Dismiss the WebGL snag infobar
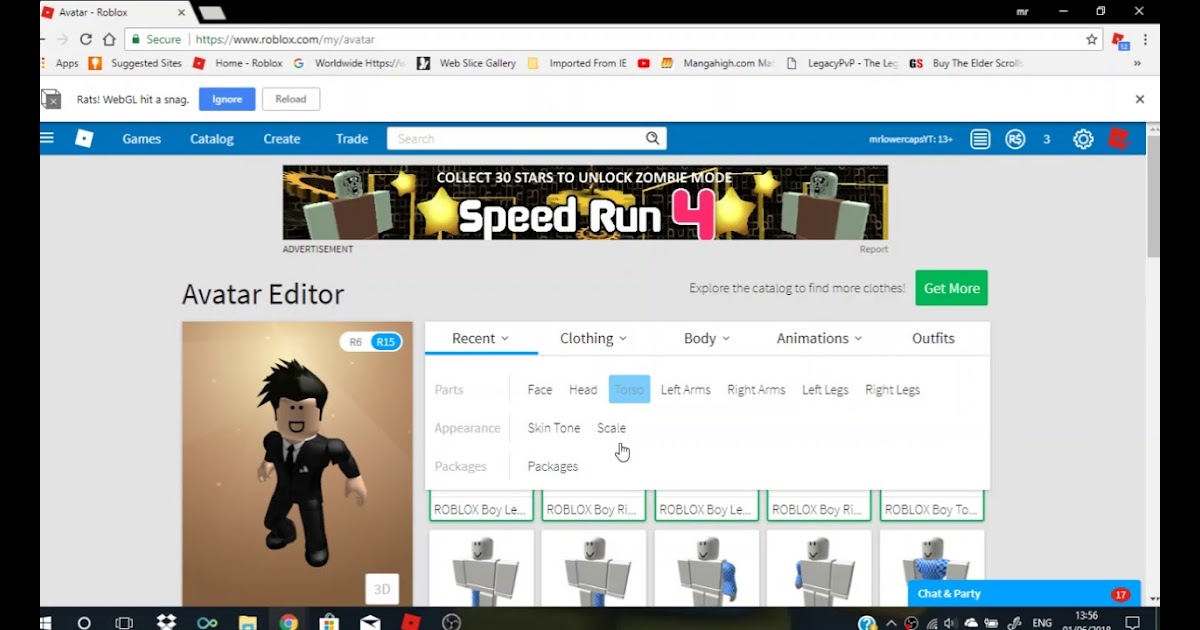Image resolution: width=1200 pixels, height=630 pixels. pos(1139,99)
